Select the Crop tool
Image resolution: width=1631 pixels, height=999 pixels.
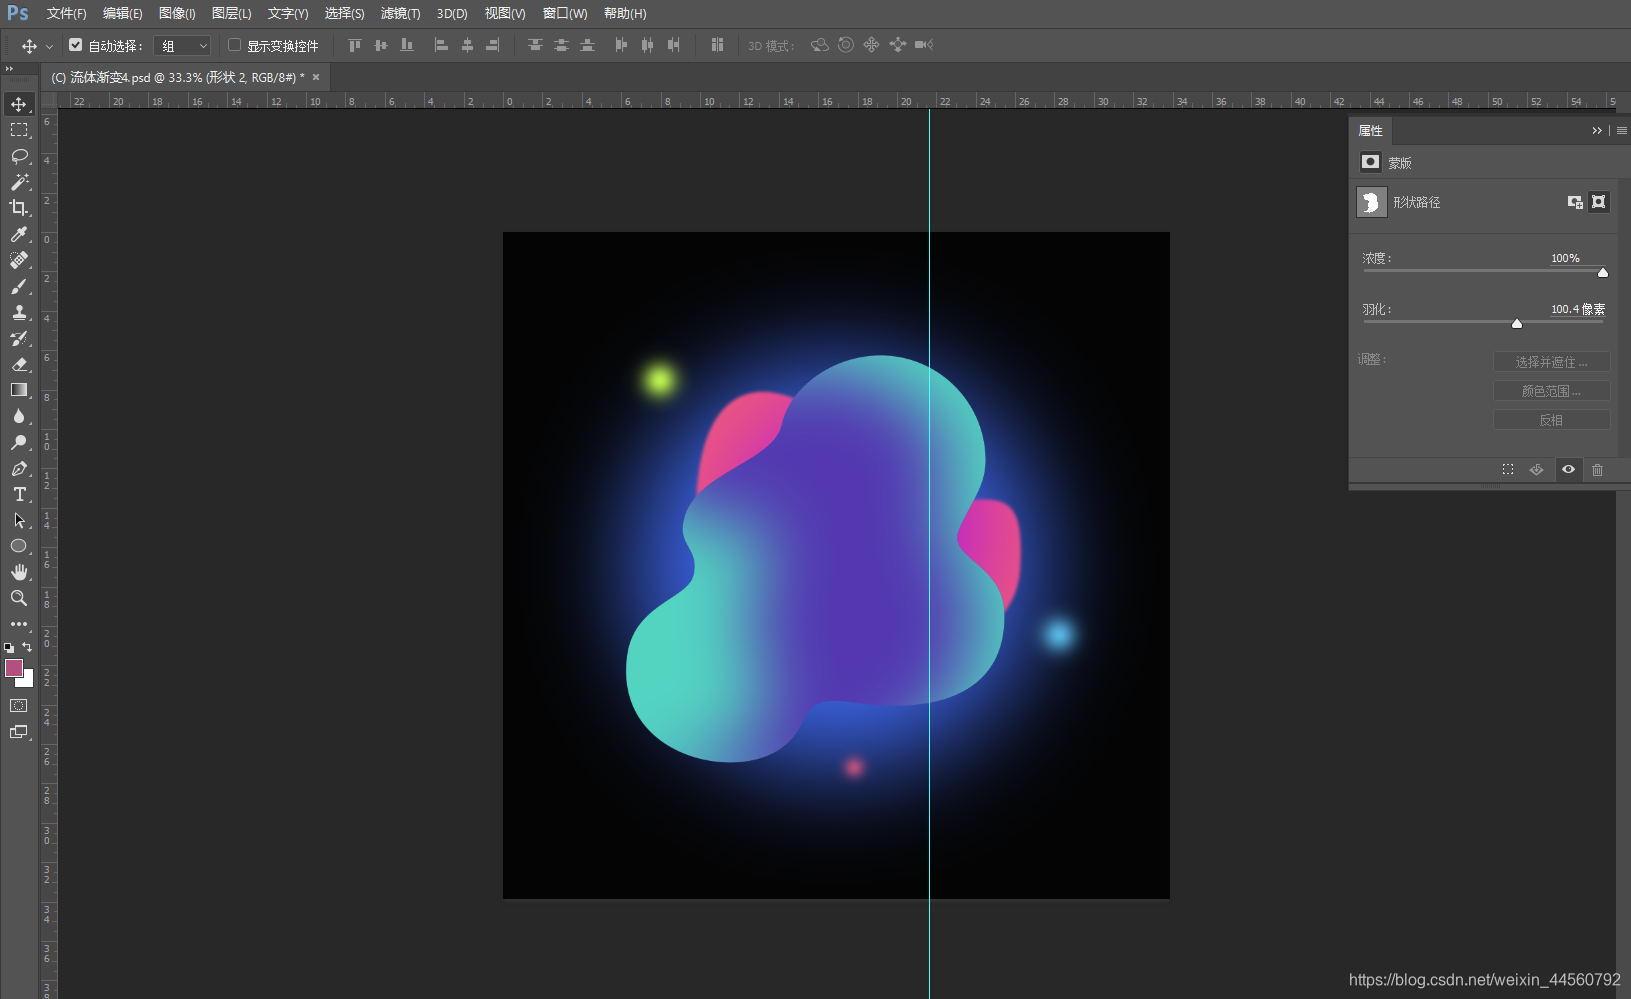tap(19, 208)
